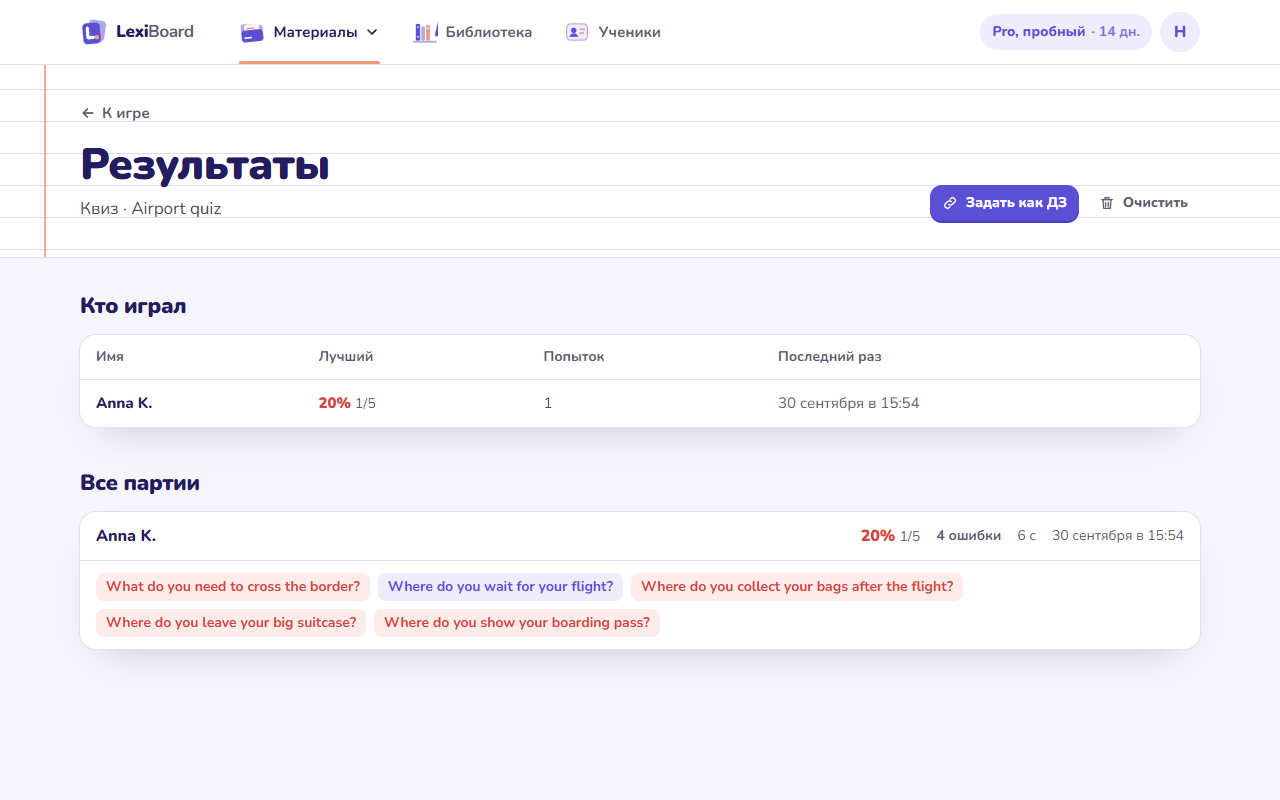Open the Ученики section
The width and height of the screenshot is (1280, 800).
point(613,32)
